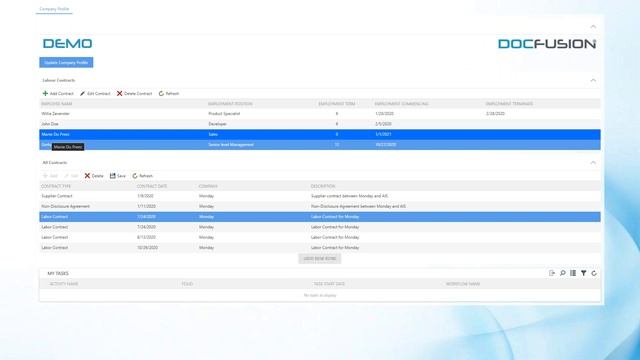The height and width of the screenshot is (360, 640).
Task: Click the search magnifier in My Tasks
Action: click(x=562, y=273)
